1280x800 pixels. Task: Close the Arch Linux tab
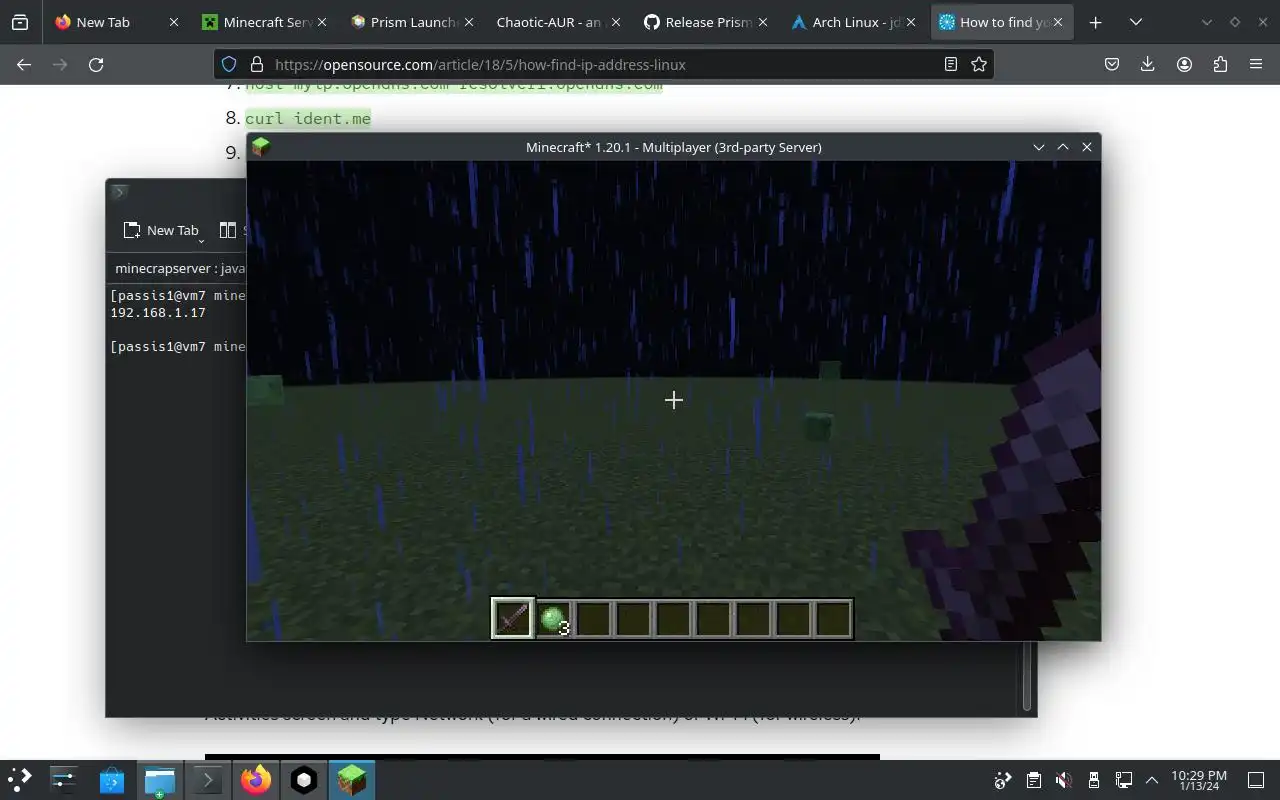click(910, 22)
